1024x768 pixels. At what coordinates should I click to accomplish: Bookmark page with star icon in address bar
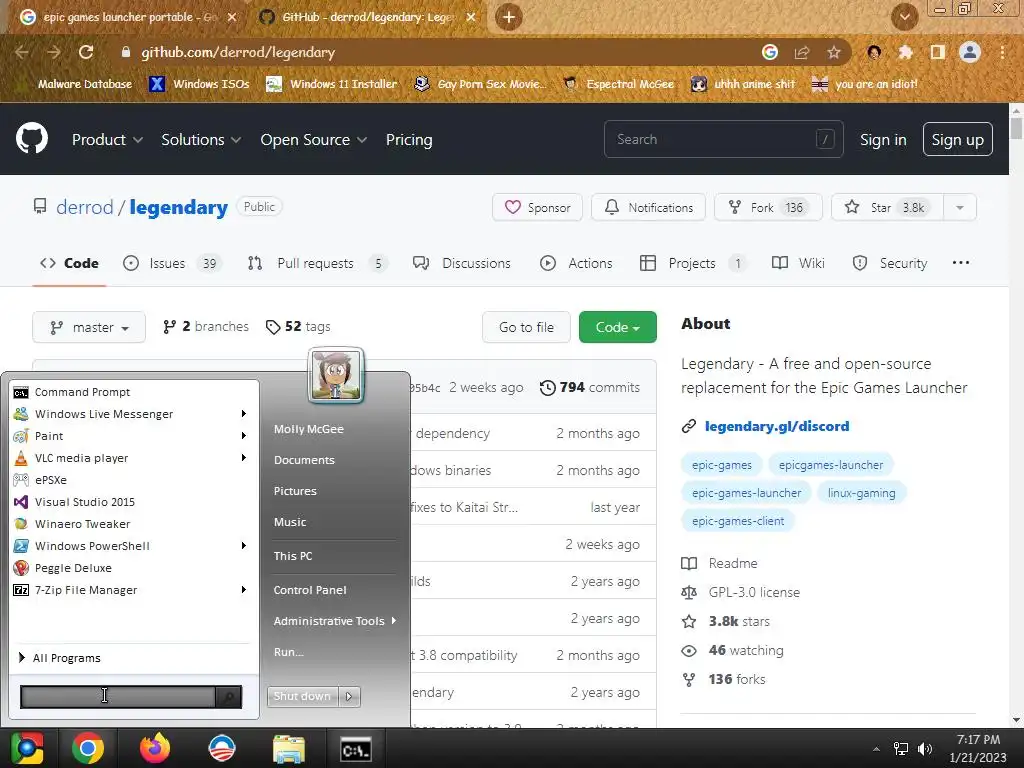[833, 52]
